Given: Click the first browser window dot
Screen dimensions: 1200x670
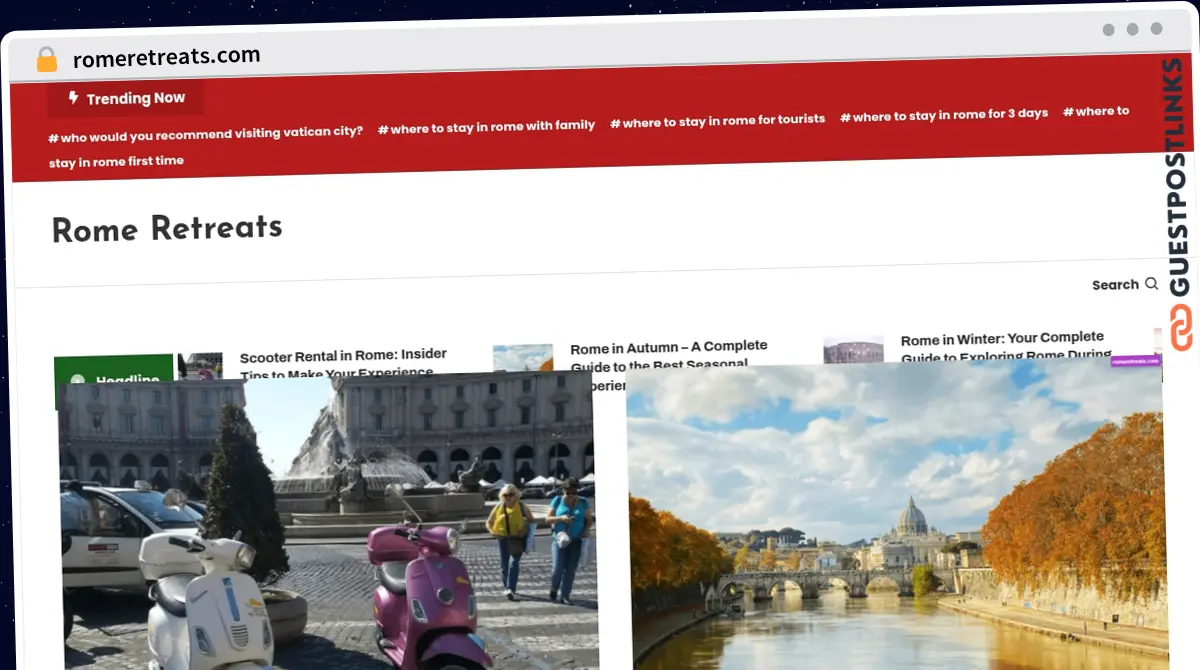Looking at the screenshot, I should coord(1109,30).
